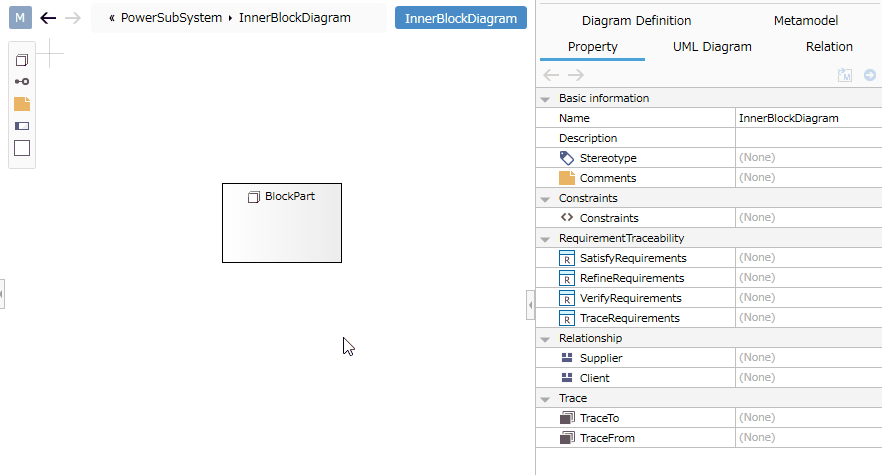This screenshot has width=882, height=475.
Task: Click the model reference icon in property toolbar
Action: [x=845, y=75]
